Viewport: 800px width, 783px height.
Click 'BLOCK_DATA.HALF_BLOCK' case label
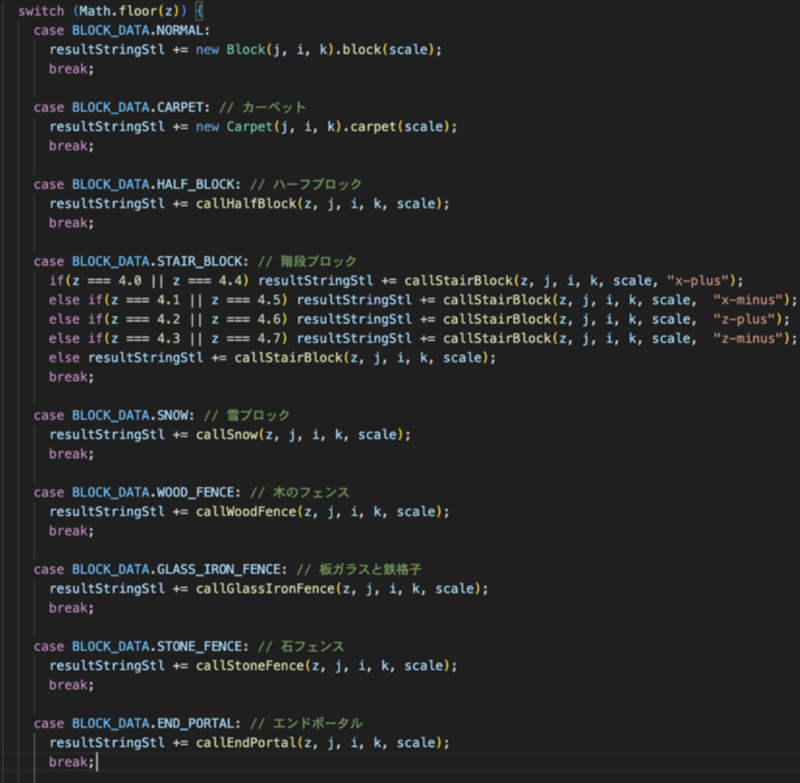[153, 184]
